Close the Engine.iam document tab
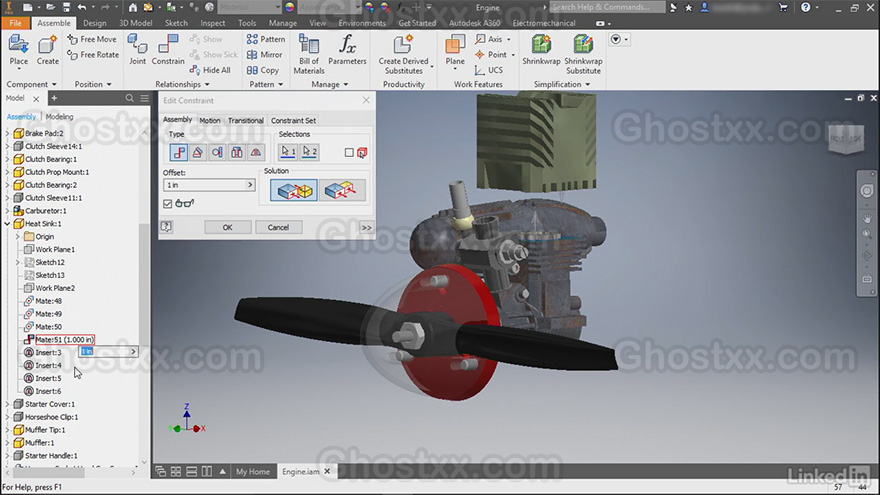 [327, 471]
